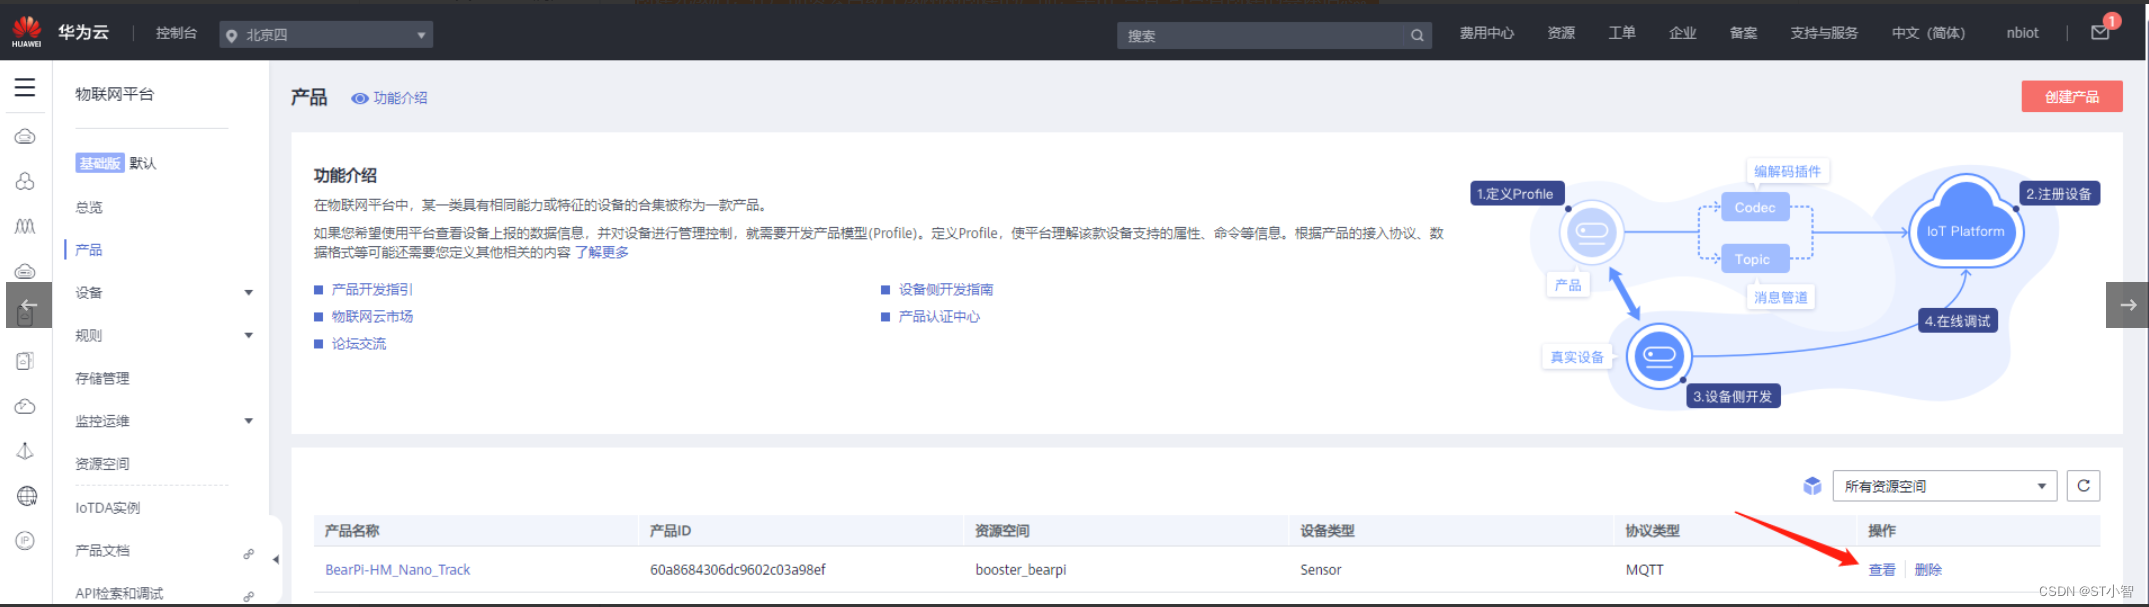Open the mail notification icon

pyautogui.click(x=2100, y=33)
